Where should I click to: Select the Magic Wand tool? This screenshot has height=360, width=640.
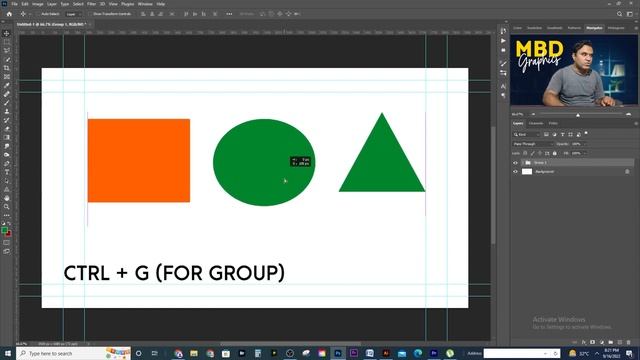7,60
